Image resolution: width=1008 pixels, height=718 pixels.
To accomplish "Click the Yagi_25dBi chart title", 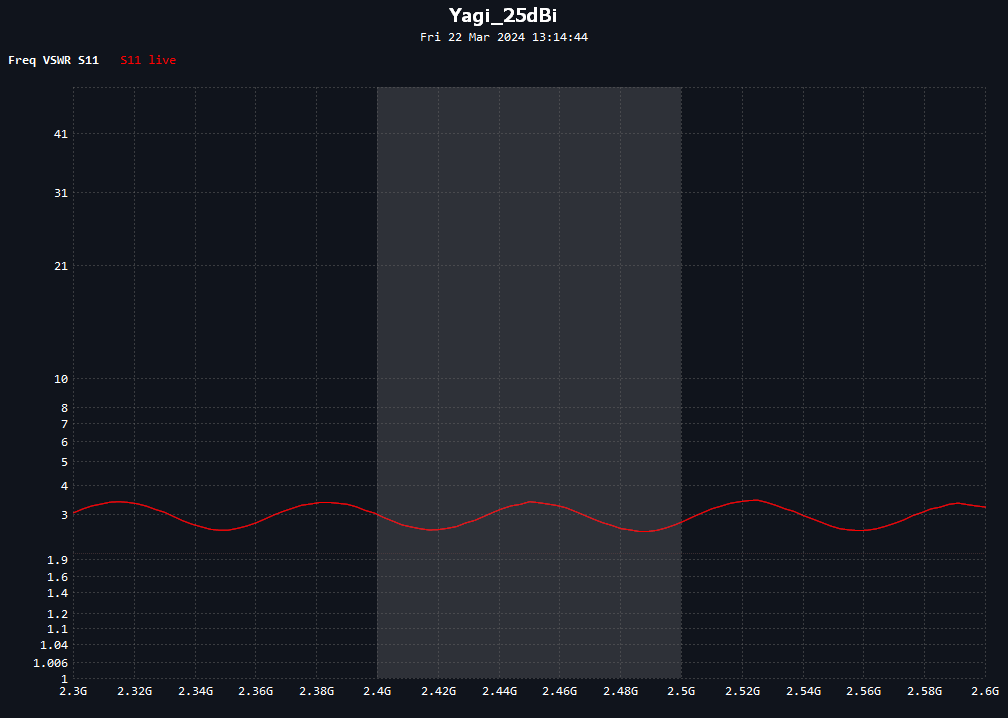I will (x=503, y=15).
